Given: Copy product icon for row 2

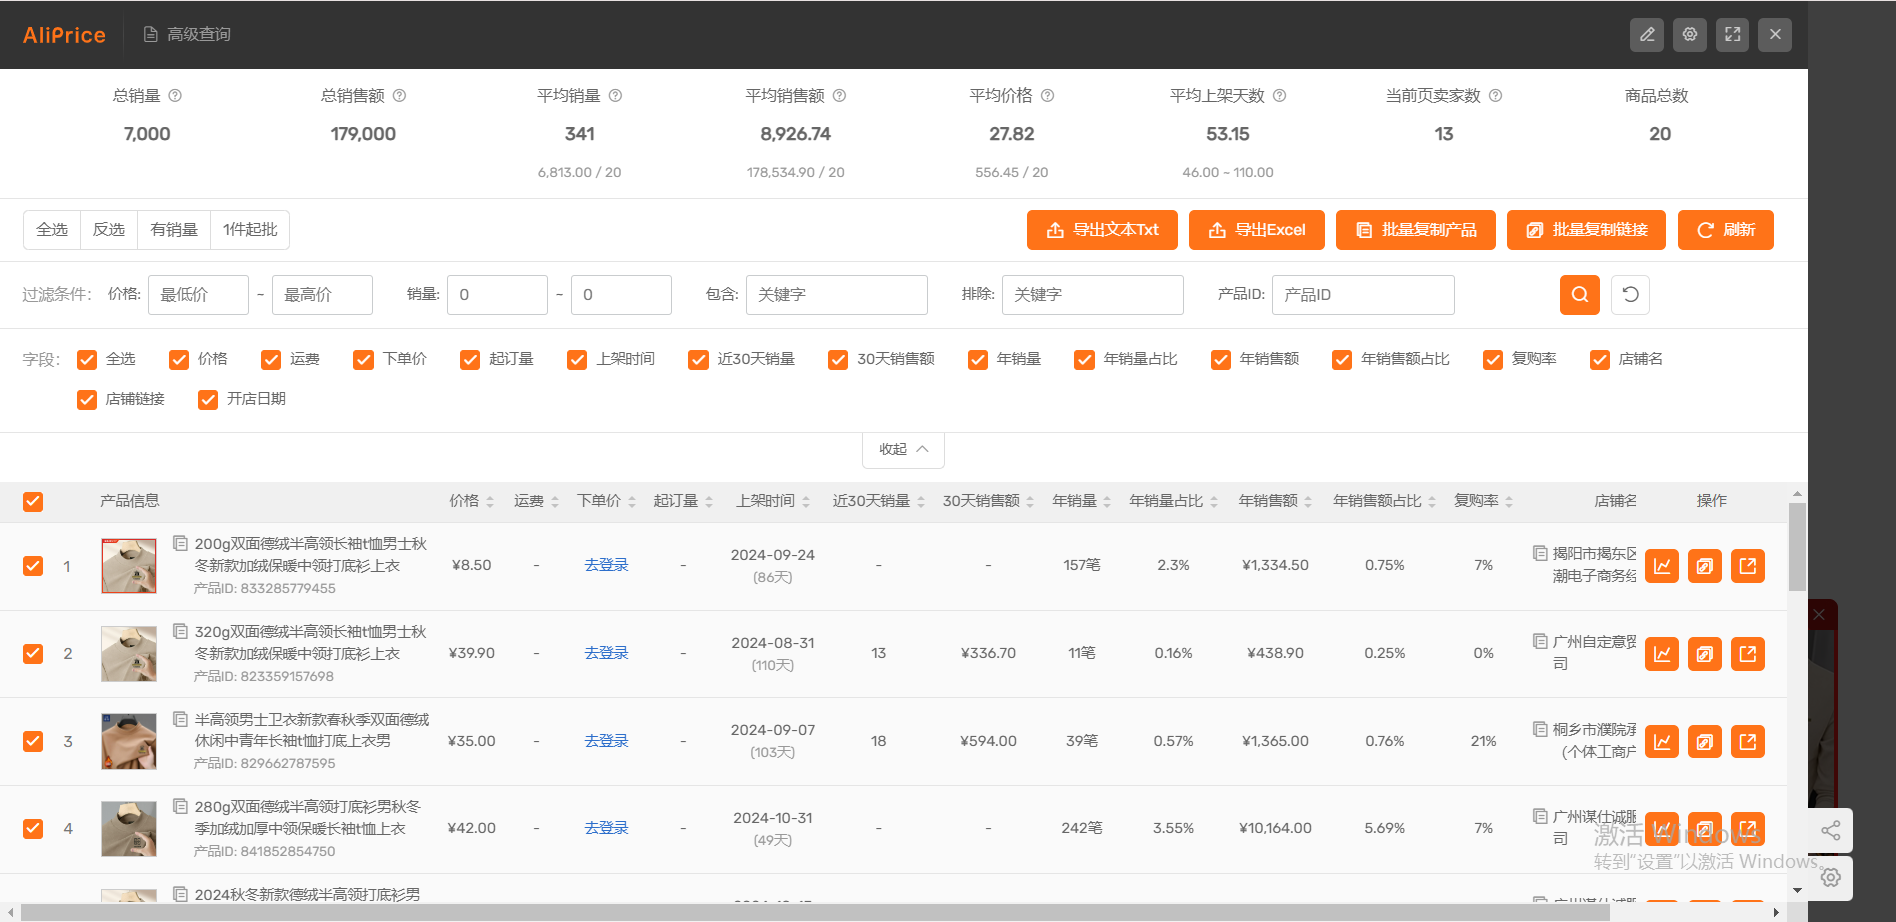Looking at the screenshot, I should coord(1705,654).
